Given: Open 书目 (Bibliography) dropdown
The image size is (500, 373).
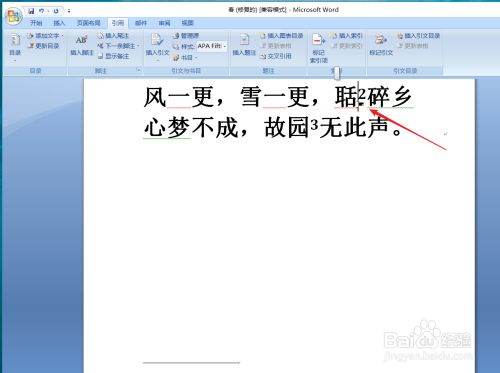Looking at the screenshot, I should click(185, 57).
